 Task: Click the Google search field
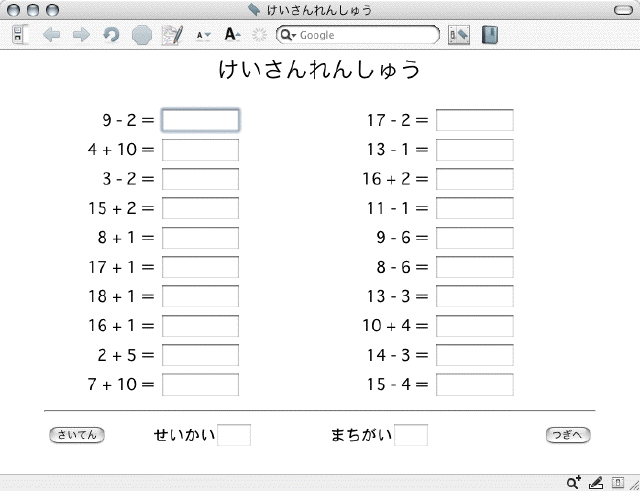pyautogui.click(x=365, y=35)
